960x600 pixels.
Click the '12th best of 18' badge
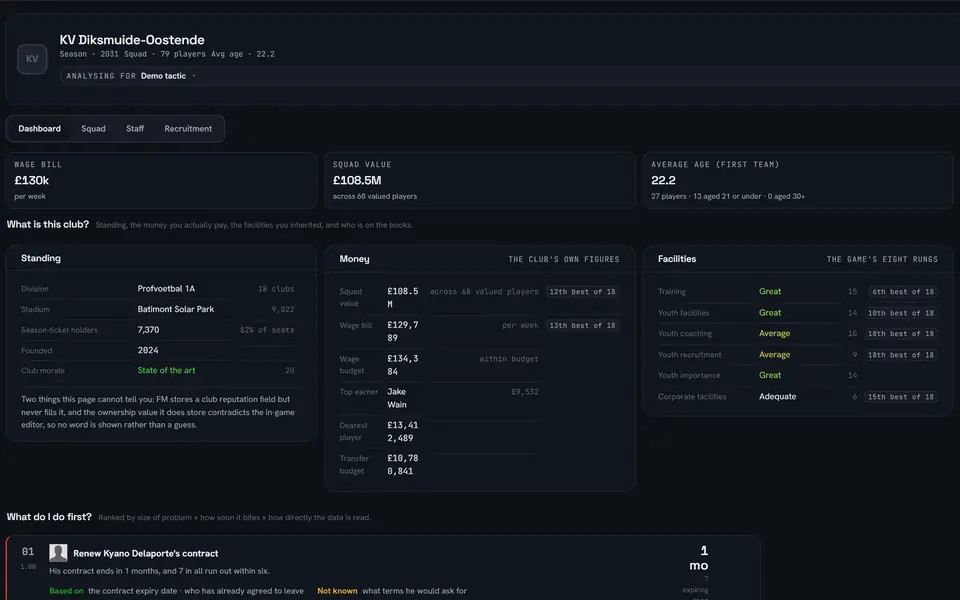(582, 292)
